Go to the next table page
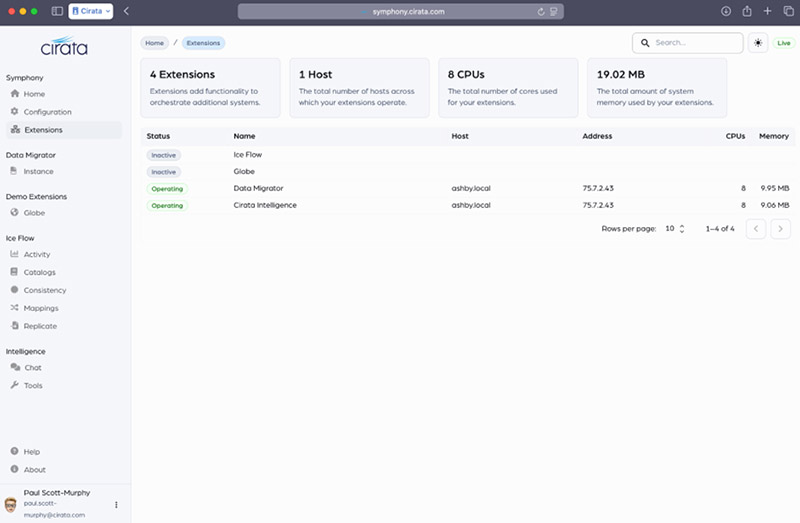The width and height of the screenshot is (800, 523). pyautogui.click(x=780, y=229)
